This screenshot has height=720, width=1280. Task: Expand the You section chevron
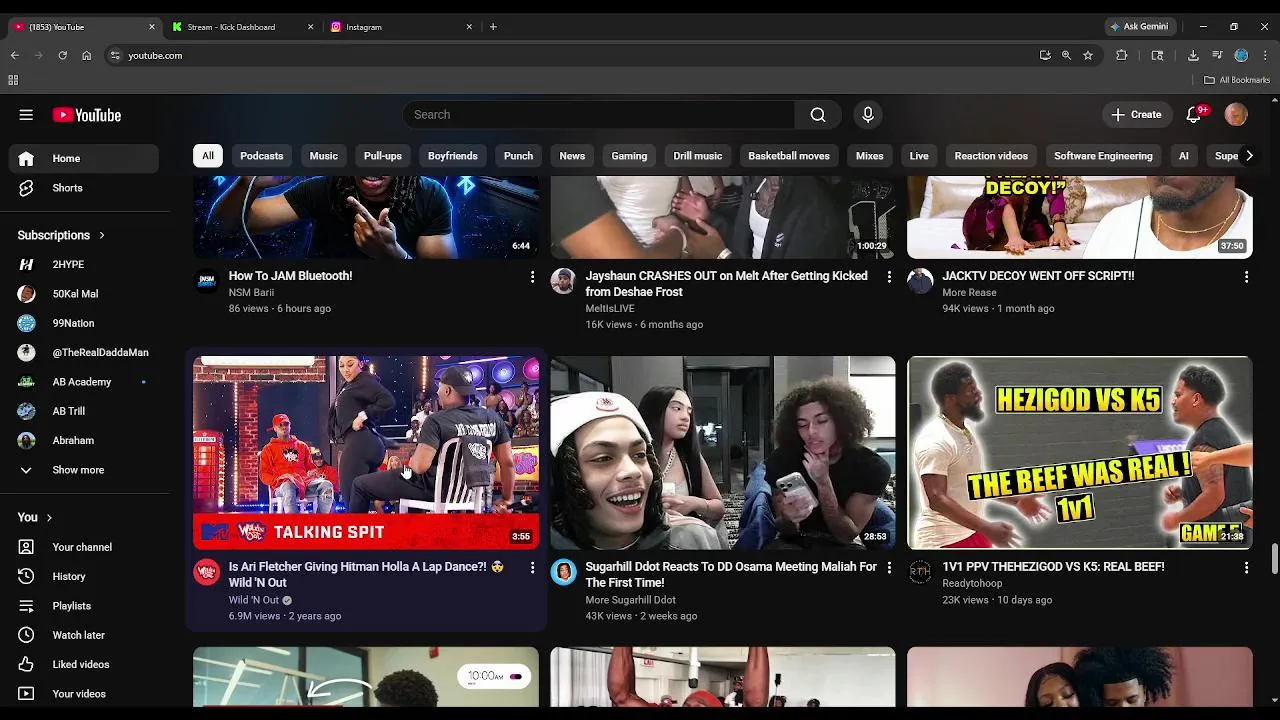[48, 518]
